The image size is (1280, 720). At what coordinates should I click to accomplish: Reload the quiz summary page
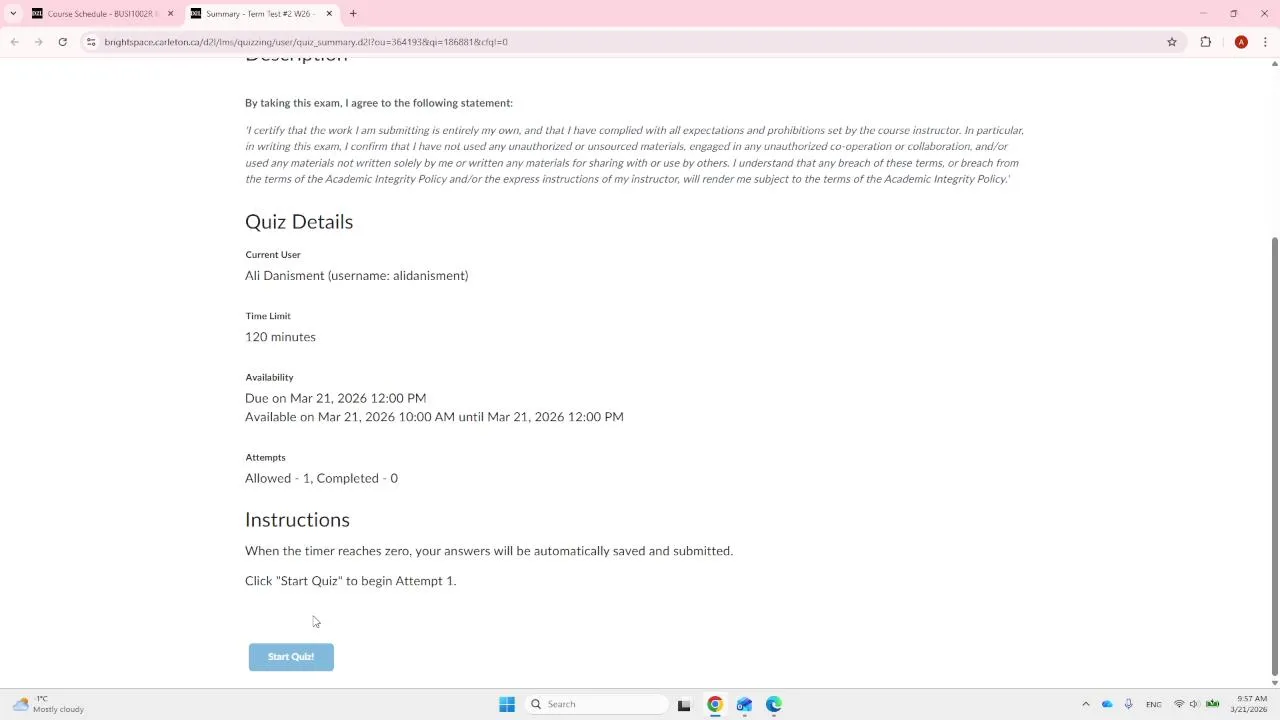[x=63, y=42]
